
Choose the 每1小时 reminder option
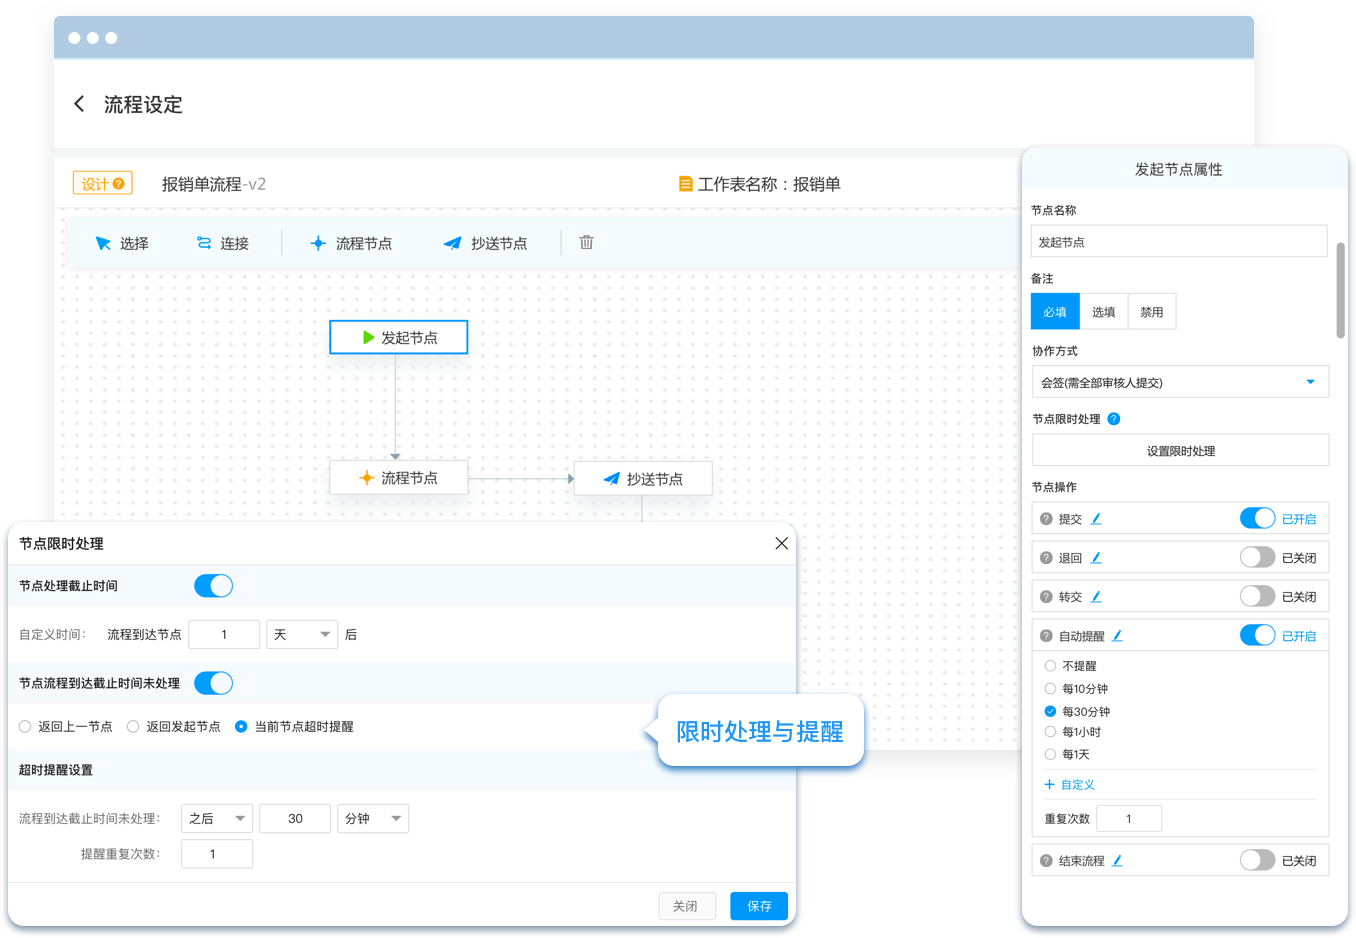coord(1050,732)
